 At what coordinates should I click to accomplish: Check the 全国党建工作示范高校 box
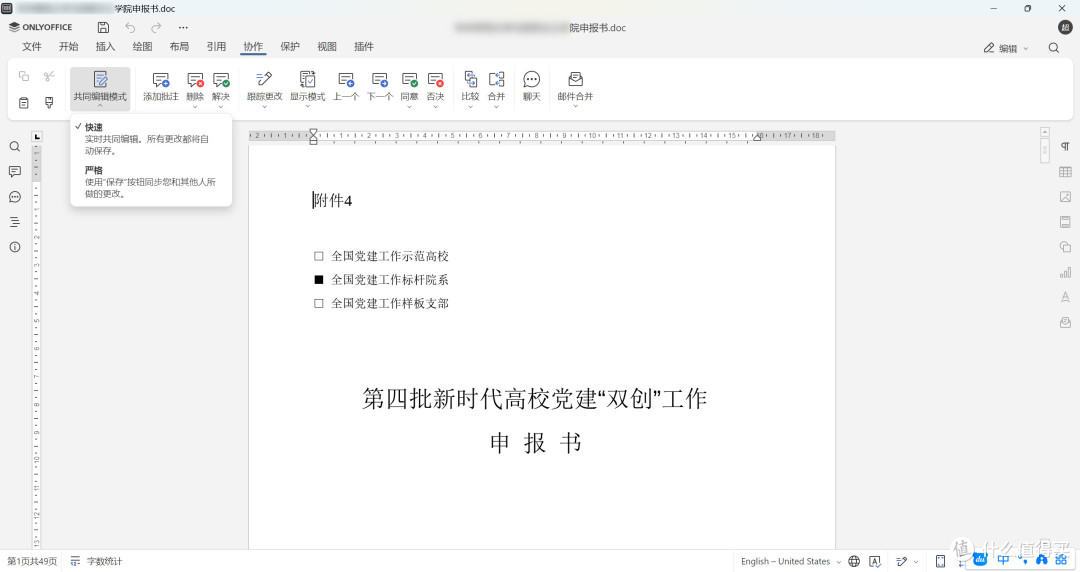(x=318, y=256)
